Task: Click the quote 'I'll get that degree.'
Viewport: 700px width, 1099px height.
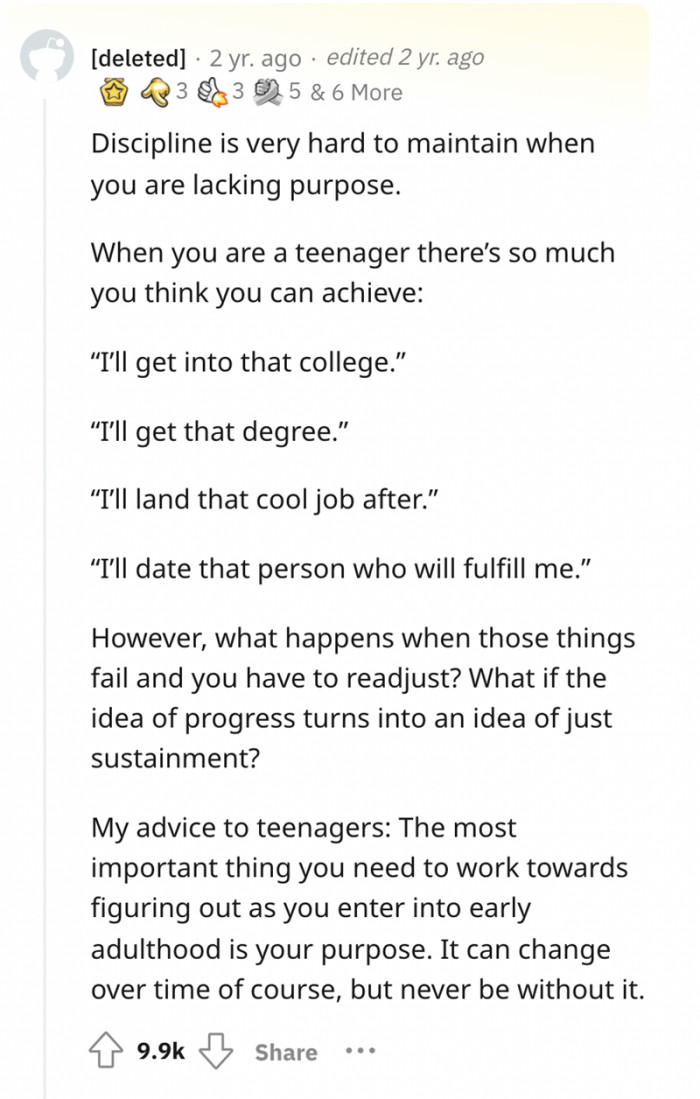Action: click(219, 432)
